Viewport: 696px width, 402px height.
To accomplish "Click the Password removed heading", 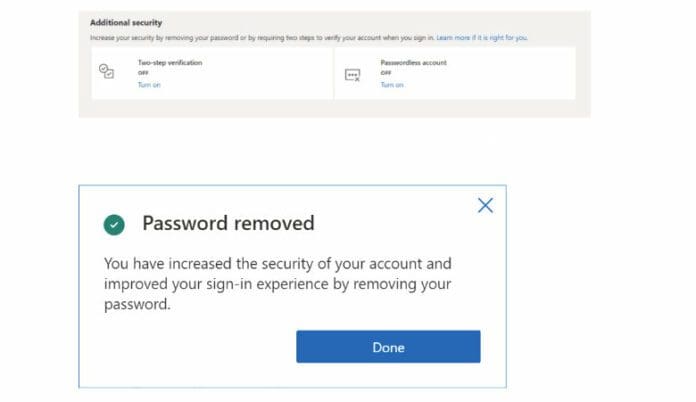I will point(228,223).
